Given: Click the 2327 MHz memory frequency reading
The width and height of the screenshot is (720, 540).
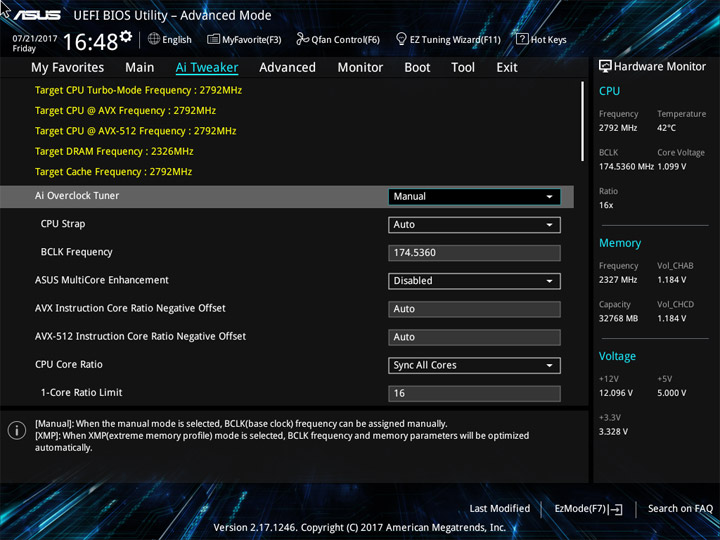Looking at the screenshot, I should (x=618, y=280).
